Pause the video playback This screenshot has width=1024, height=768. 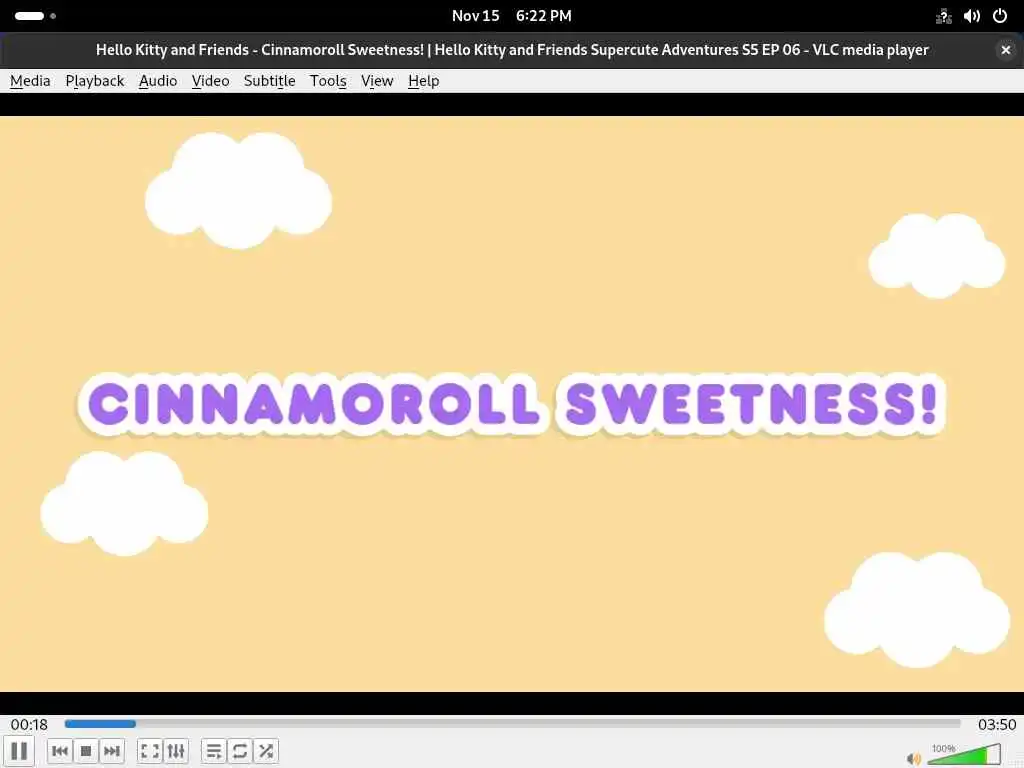[19, 751]
